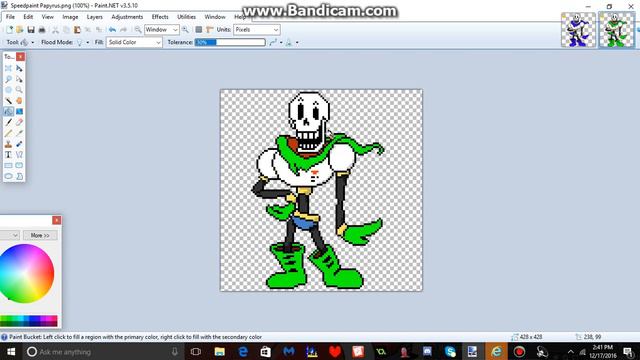
Task: Select the Rectangle shape tool
Action: point(8,165)
